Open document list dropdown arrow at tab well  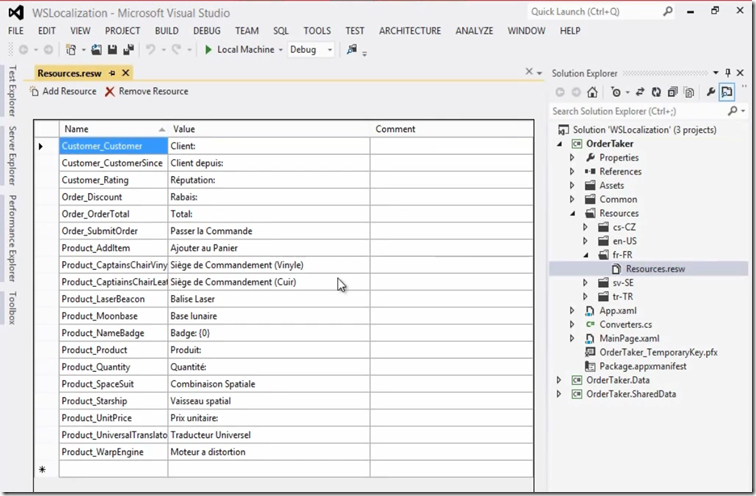pyautogui.click(x=540, y=73)
